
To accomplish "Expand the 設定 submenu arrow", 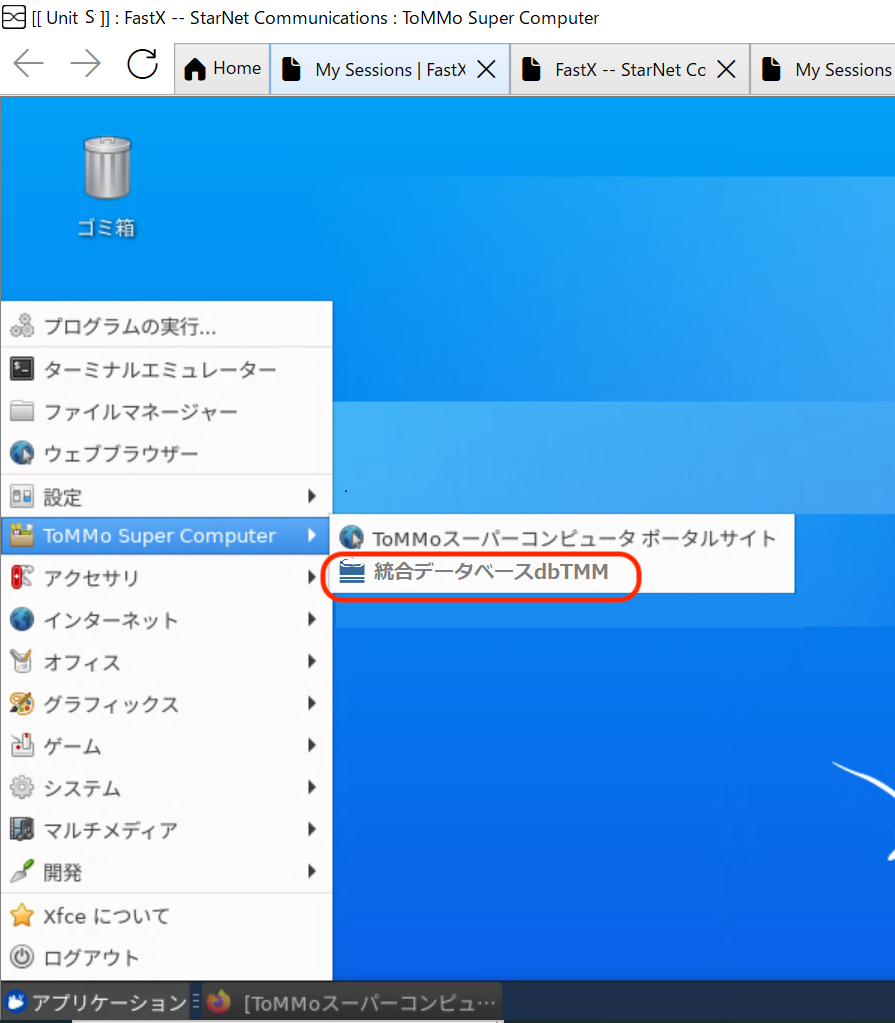I will coord(312,496).
